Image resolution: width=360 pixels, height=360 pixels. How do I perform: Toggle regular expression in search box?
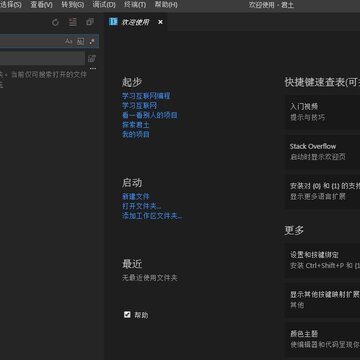[92, 41]
